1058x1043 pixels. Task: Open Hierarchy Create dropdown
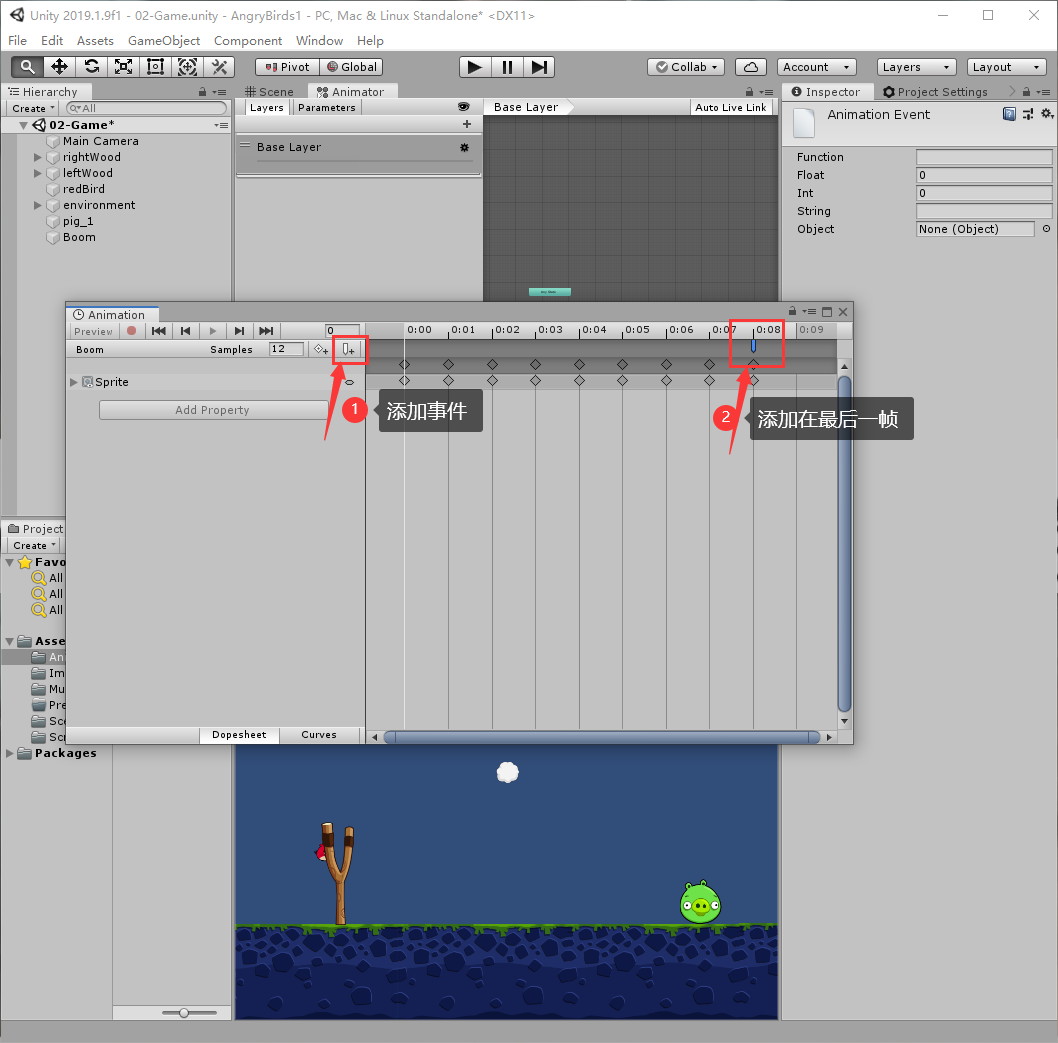tap(33, 108)
